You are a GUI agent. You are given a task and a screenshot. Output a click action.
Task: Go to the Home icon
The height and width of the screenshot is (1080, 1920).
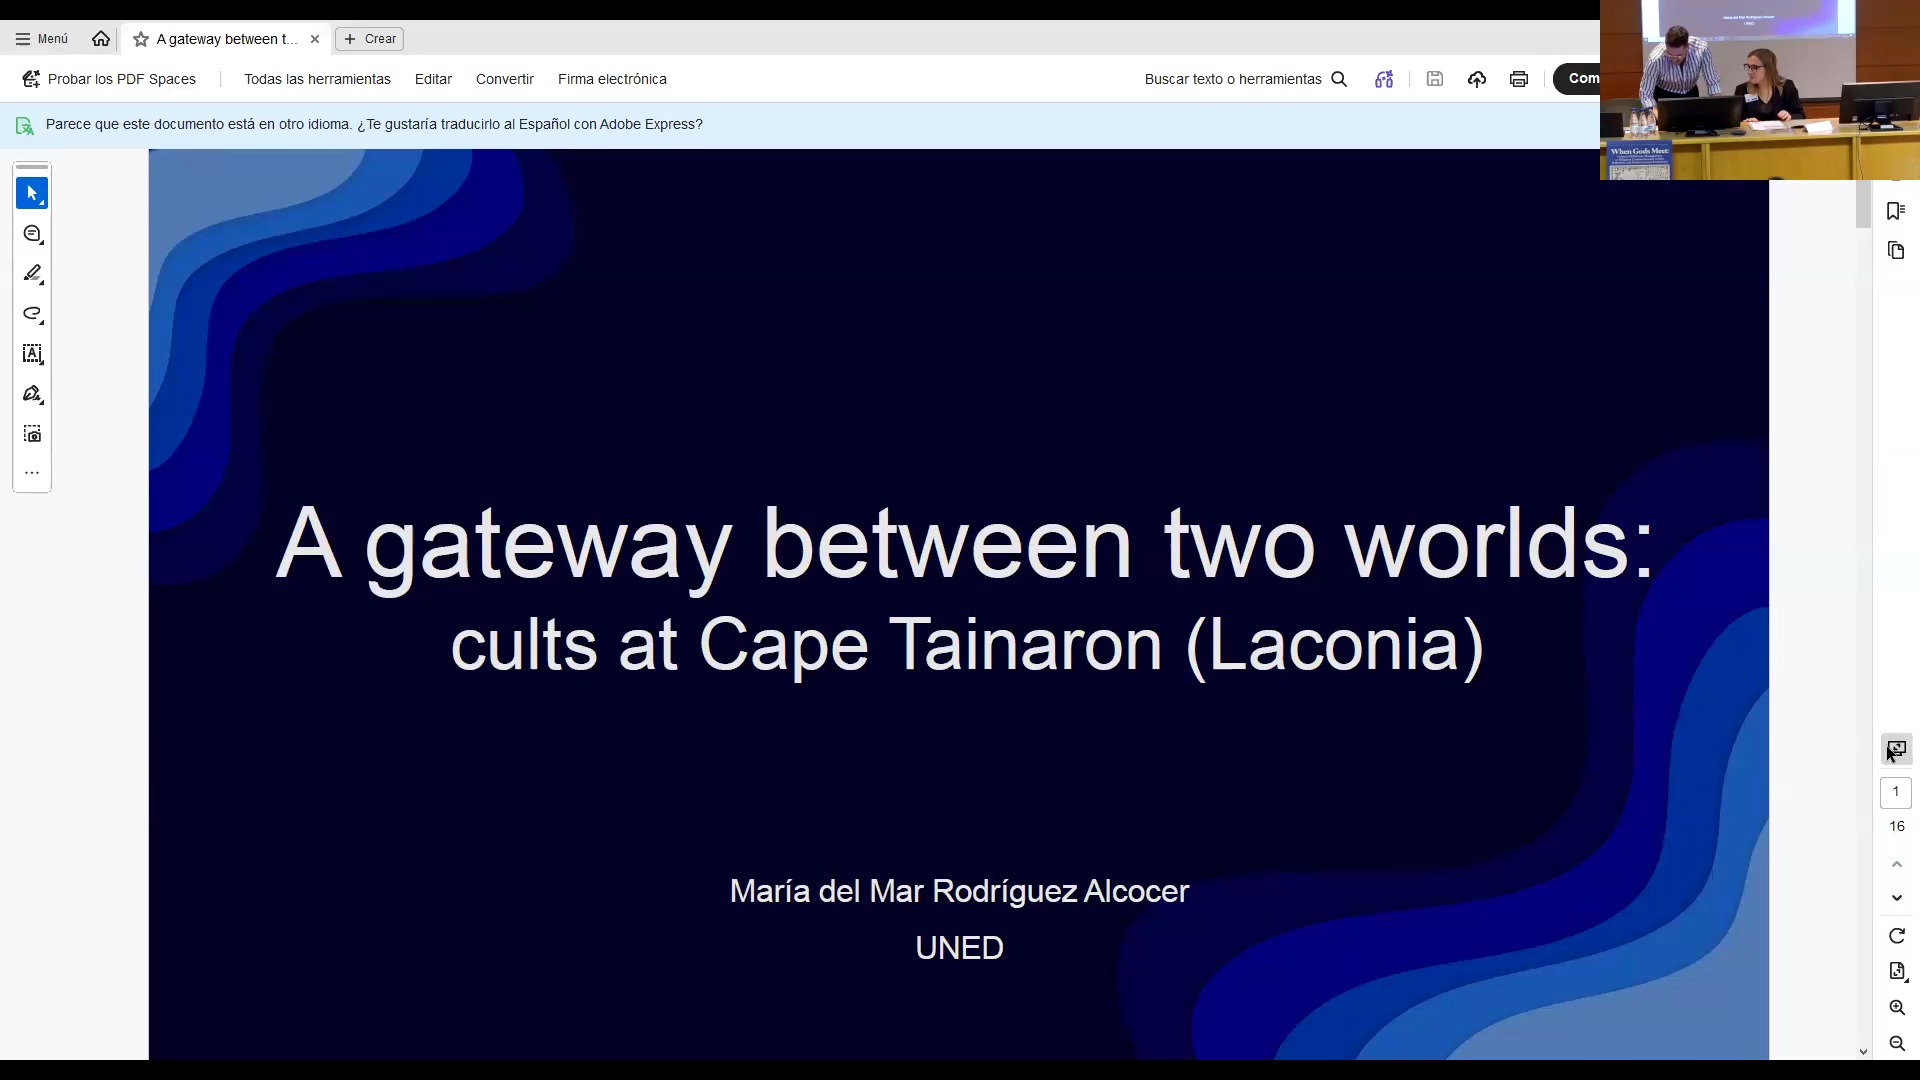point(101,39)
